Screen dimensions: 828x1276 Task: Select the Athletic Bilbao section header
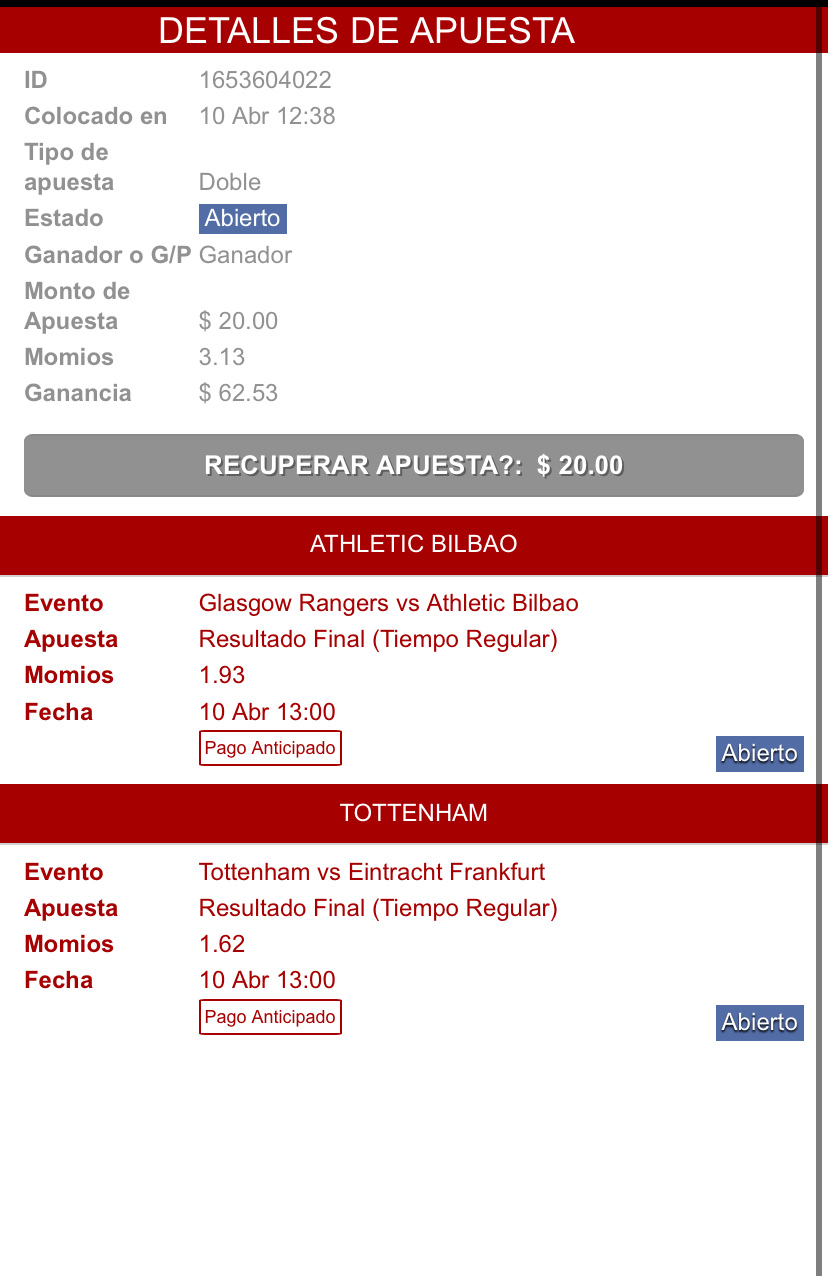pos(413,544)
